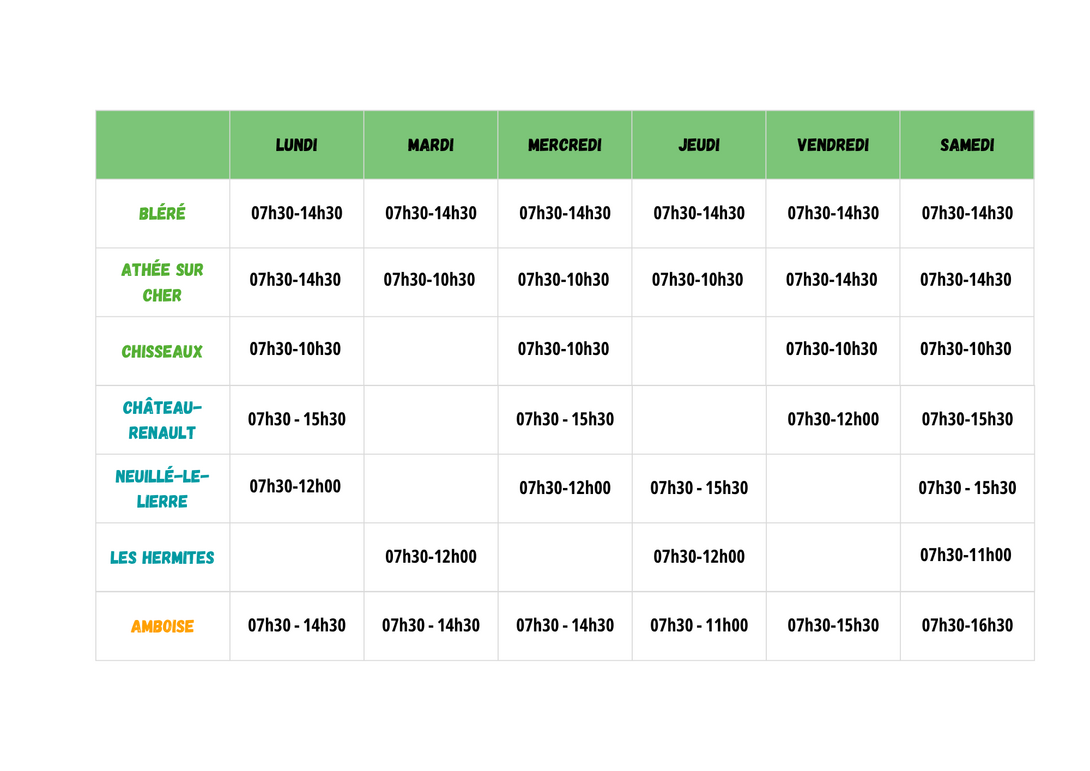Click the NEUILLÉ-LE-LIERRE row label
This screenshot has height=771, width=1090.
click(162, 489)
